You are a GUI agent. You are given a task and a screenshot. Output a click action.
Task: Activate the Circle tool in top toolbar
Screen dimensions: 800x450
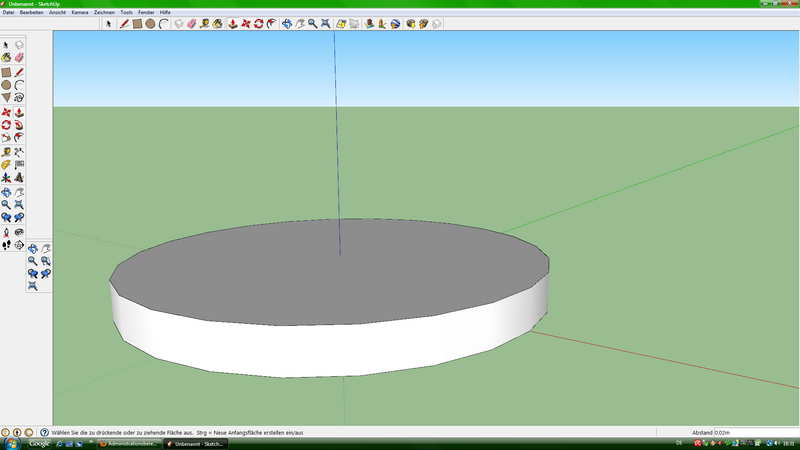150,23
